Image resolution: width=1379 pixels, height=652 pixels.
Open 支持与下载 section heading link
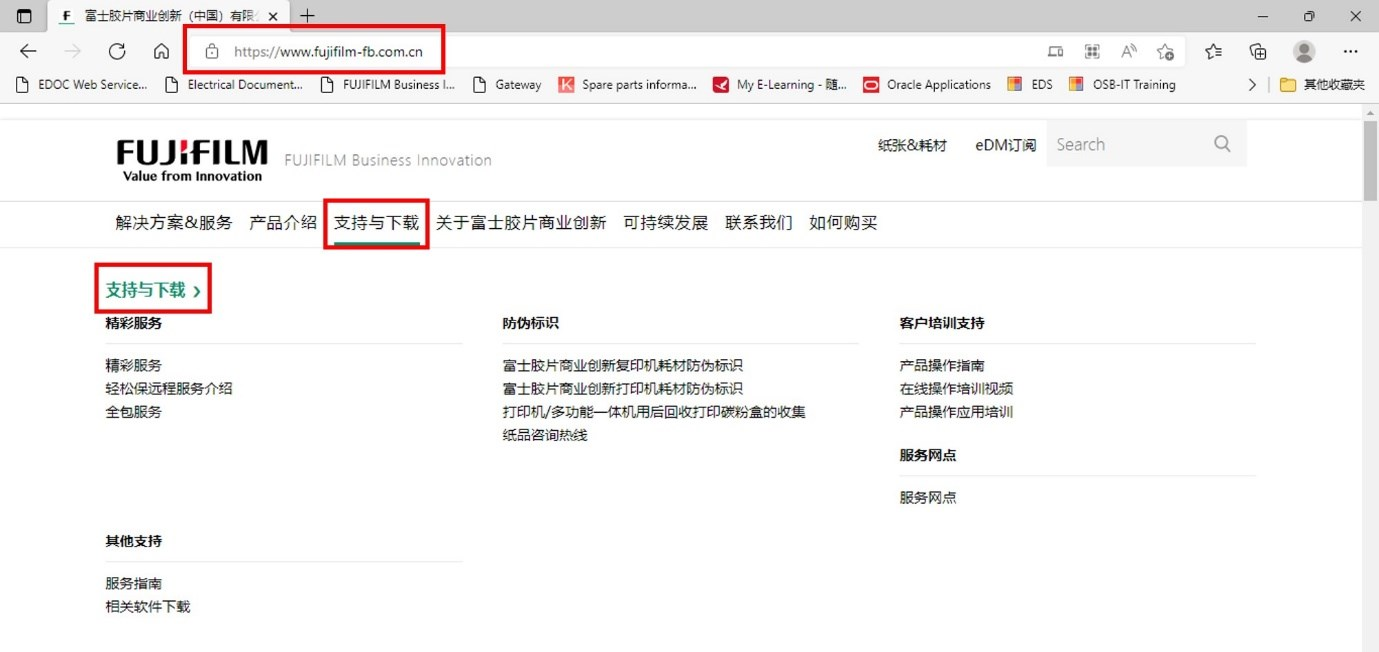[153, 290]
